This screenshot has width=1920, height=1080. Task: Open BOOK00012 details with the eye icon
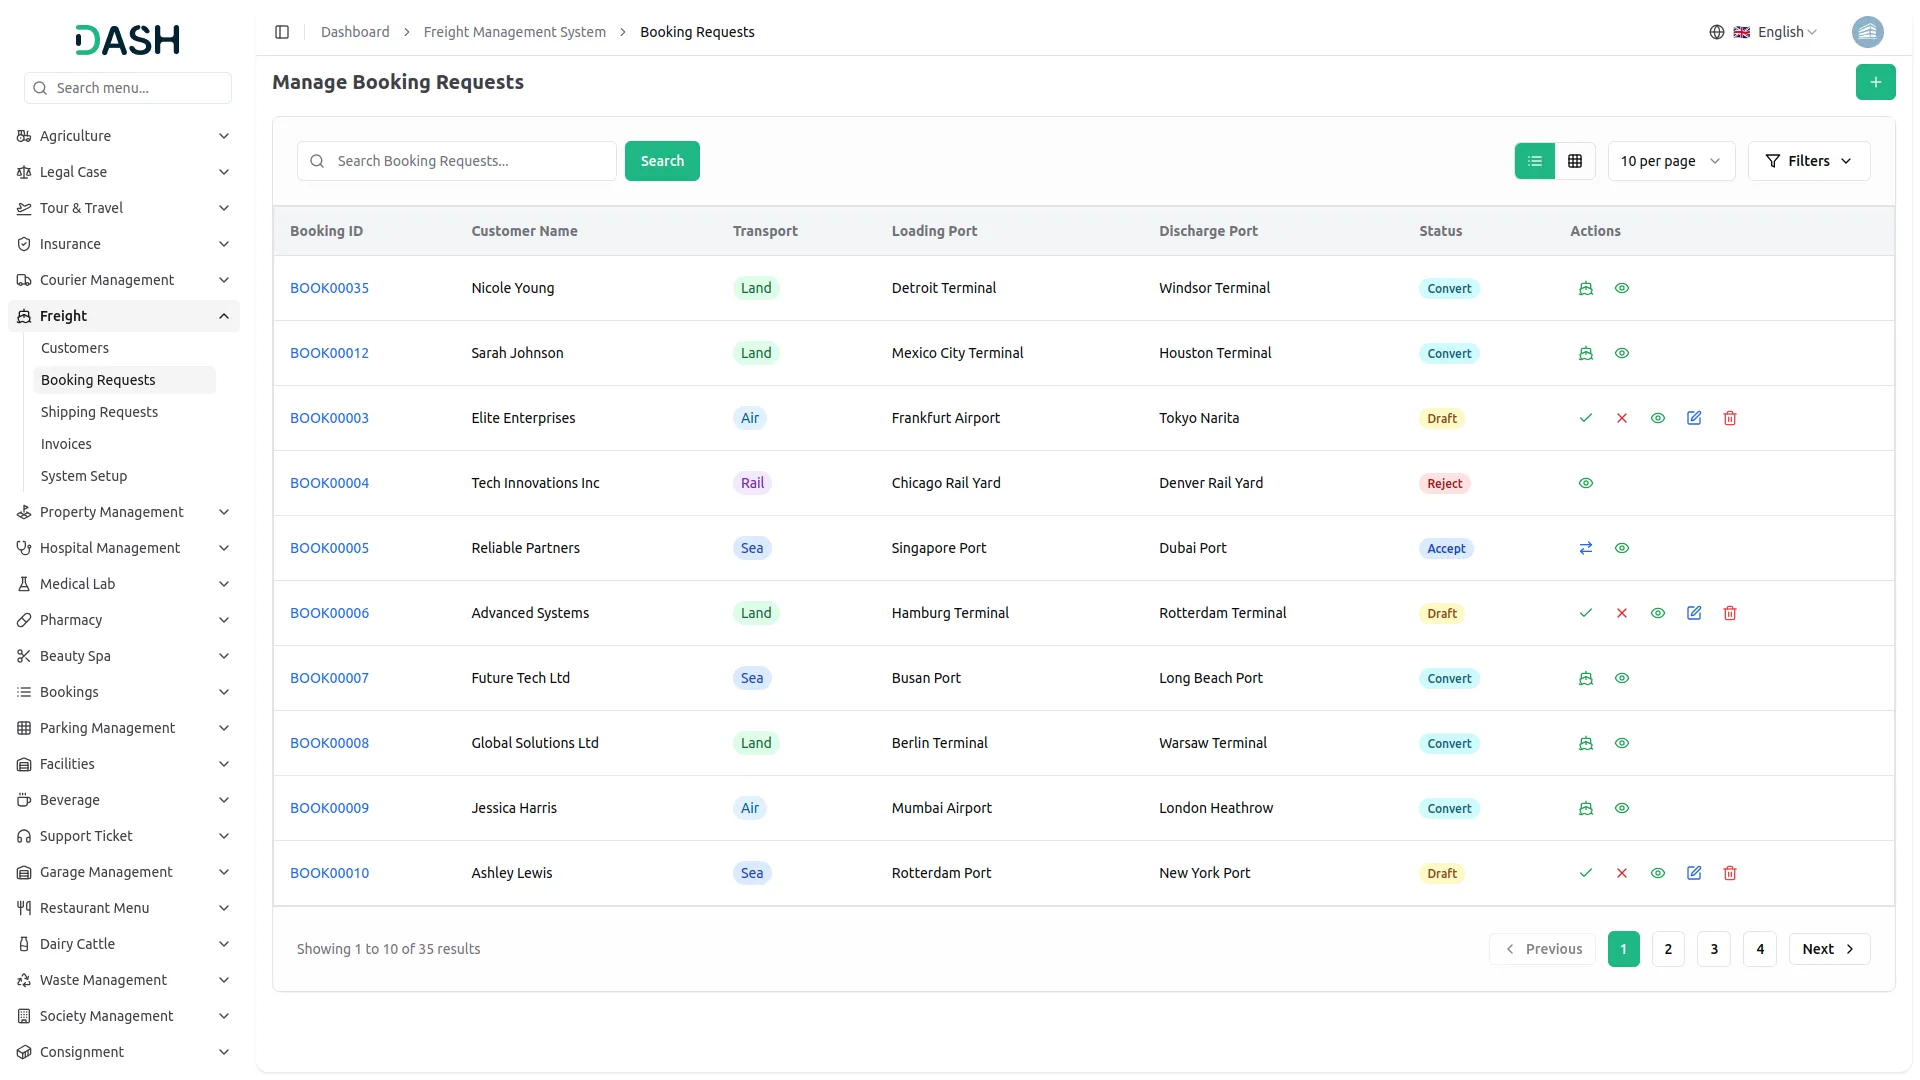1621,353
